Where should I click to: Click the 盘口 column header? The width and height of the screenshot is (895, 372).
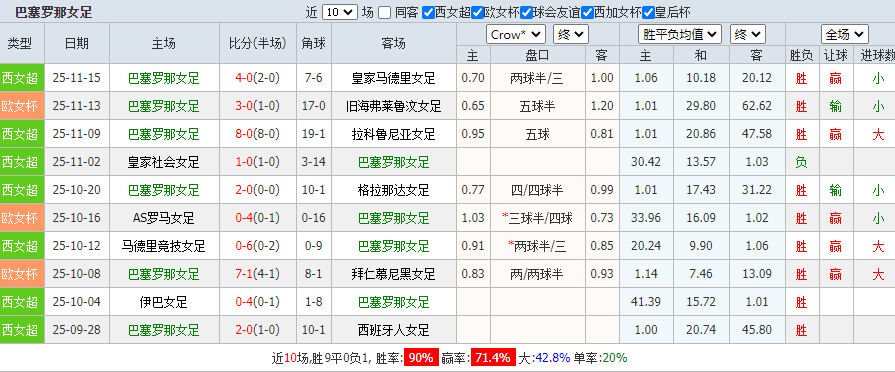click(x=537, y=55)
